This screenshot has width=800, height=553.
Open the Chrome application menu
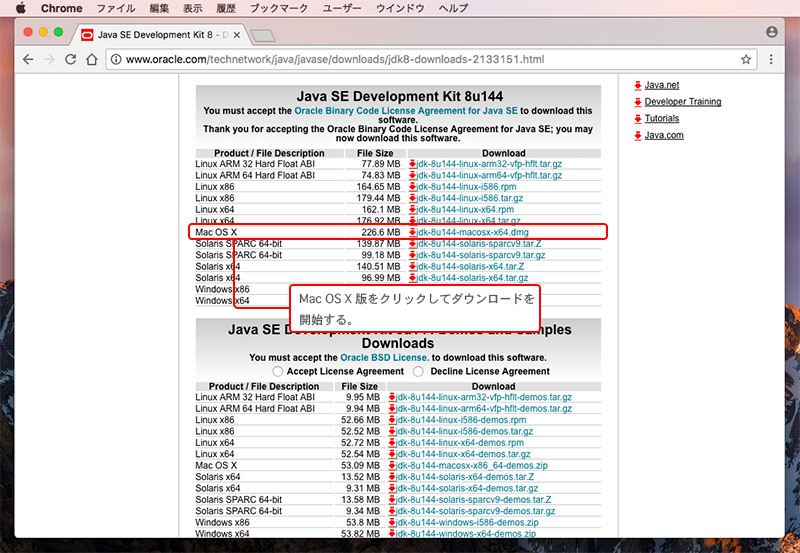coord(61,8)
